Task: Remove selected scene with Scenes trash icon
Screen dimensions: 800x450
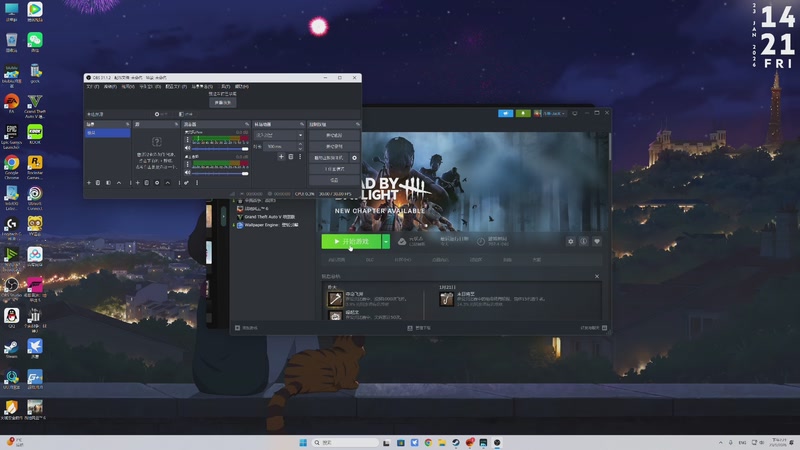Action: coord(98,183)
